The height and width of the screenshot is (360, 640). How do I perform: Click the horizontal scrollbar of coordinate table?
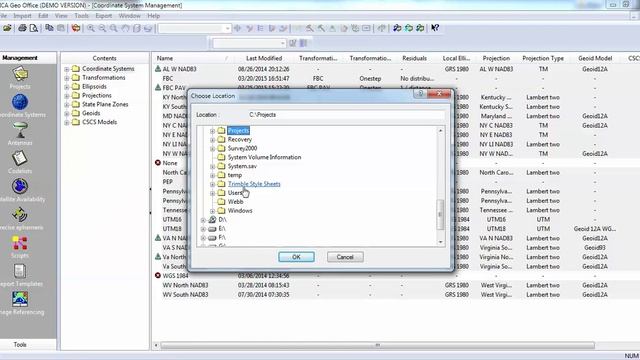point(378,345)
